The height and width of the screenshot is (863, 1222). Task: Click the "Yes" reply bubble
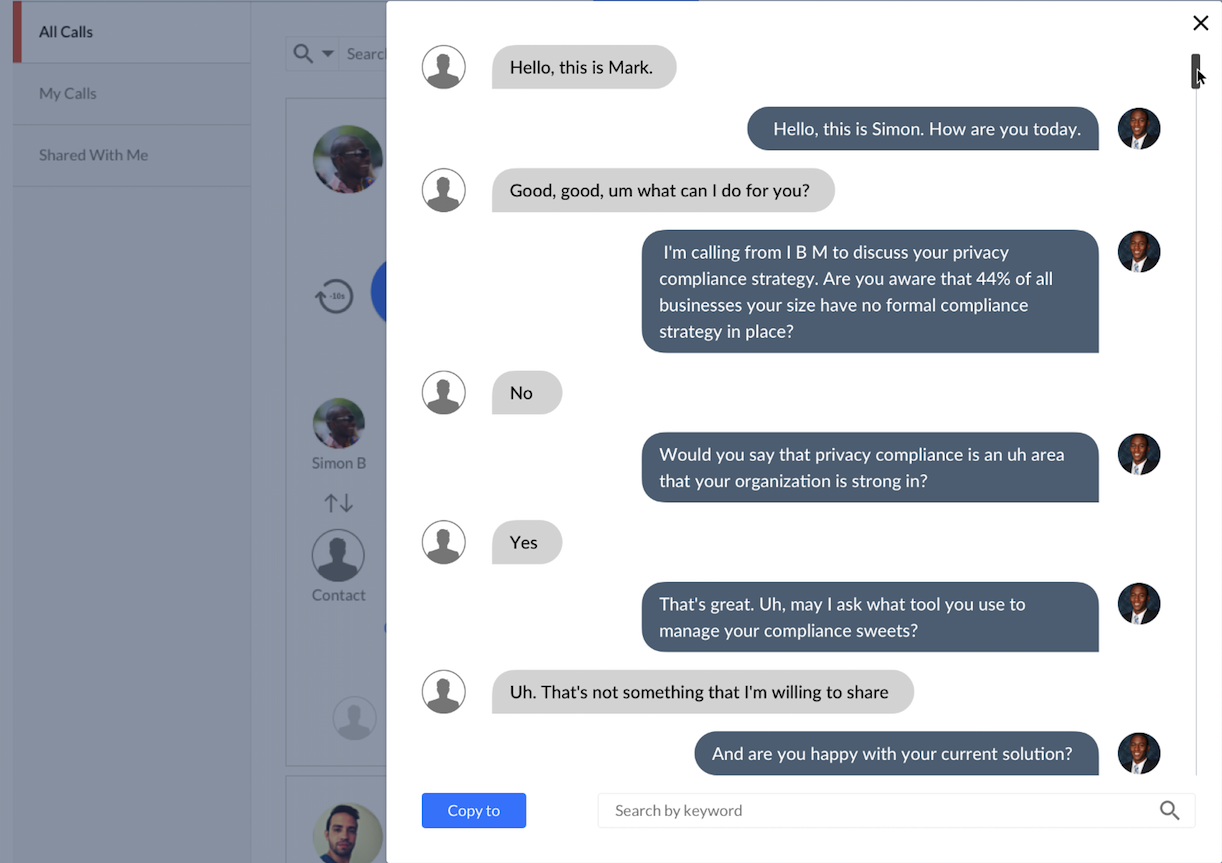[x=526, y=543]
